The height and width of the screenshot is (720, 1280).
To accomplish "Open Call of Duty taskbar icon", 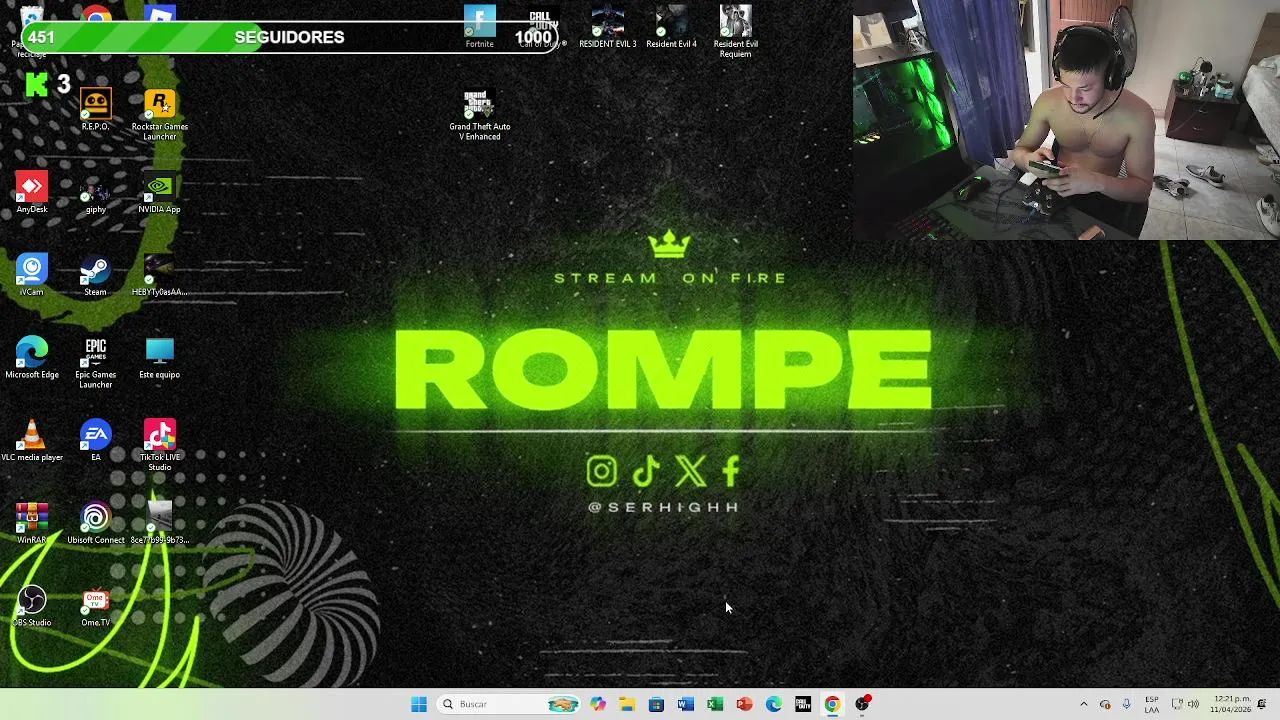I will point(803,704).
